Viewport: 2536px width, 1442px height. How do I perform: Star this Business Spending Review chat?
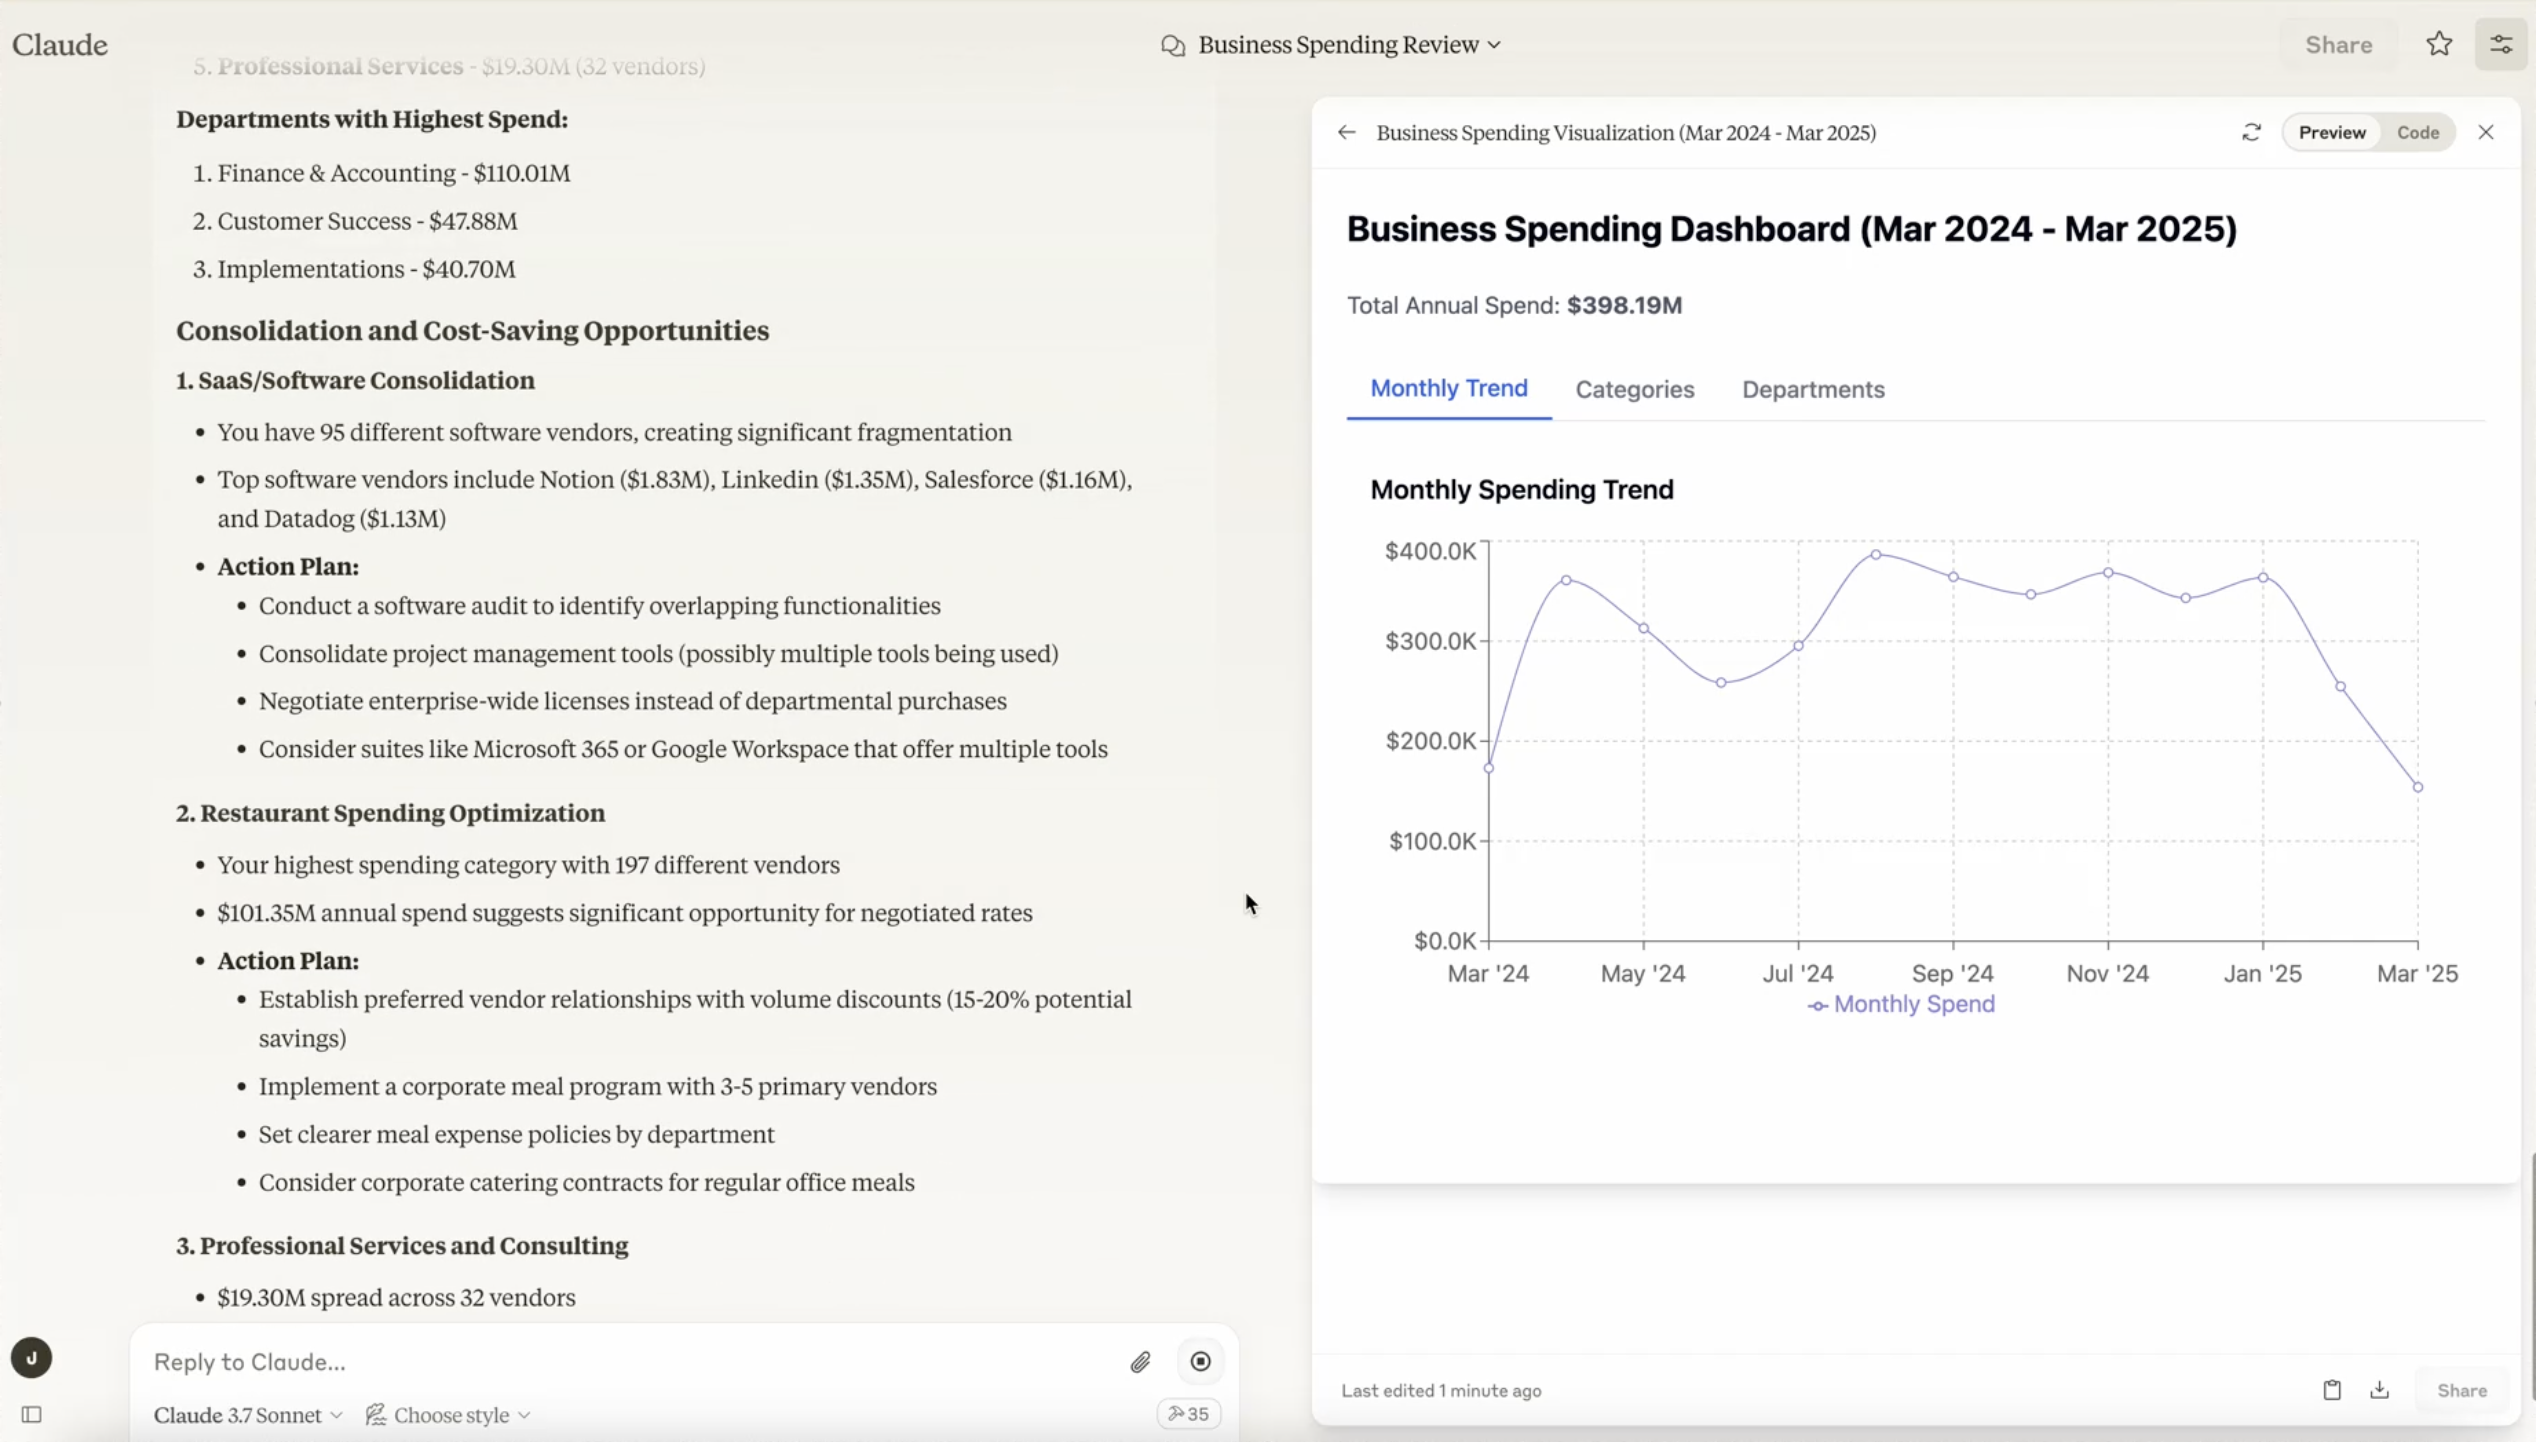[2439, 44]
